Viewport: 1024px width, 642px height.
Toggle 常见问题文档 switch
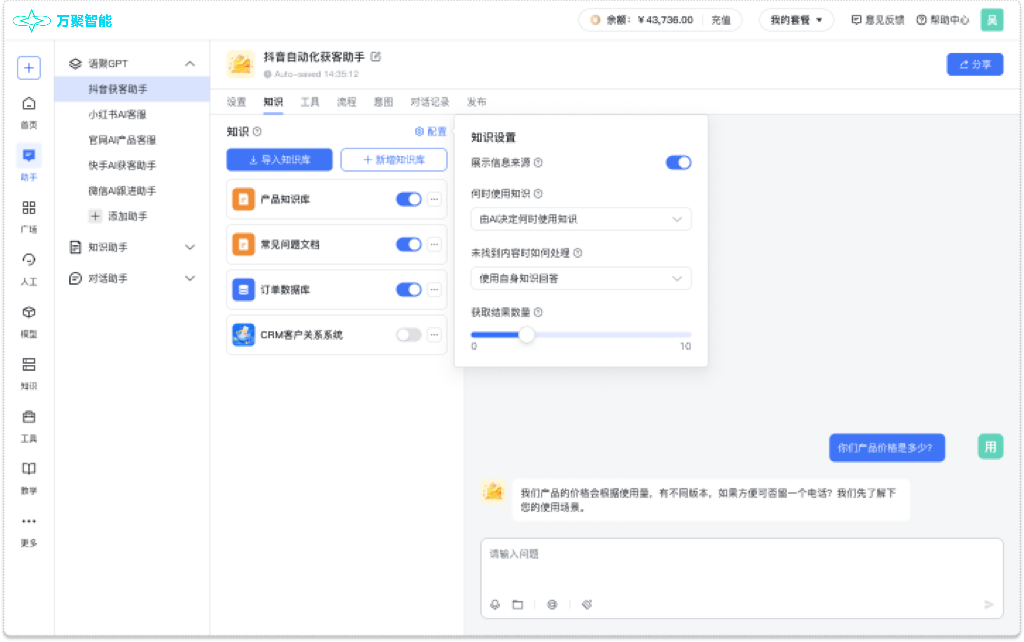(409, 244)
